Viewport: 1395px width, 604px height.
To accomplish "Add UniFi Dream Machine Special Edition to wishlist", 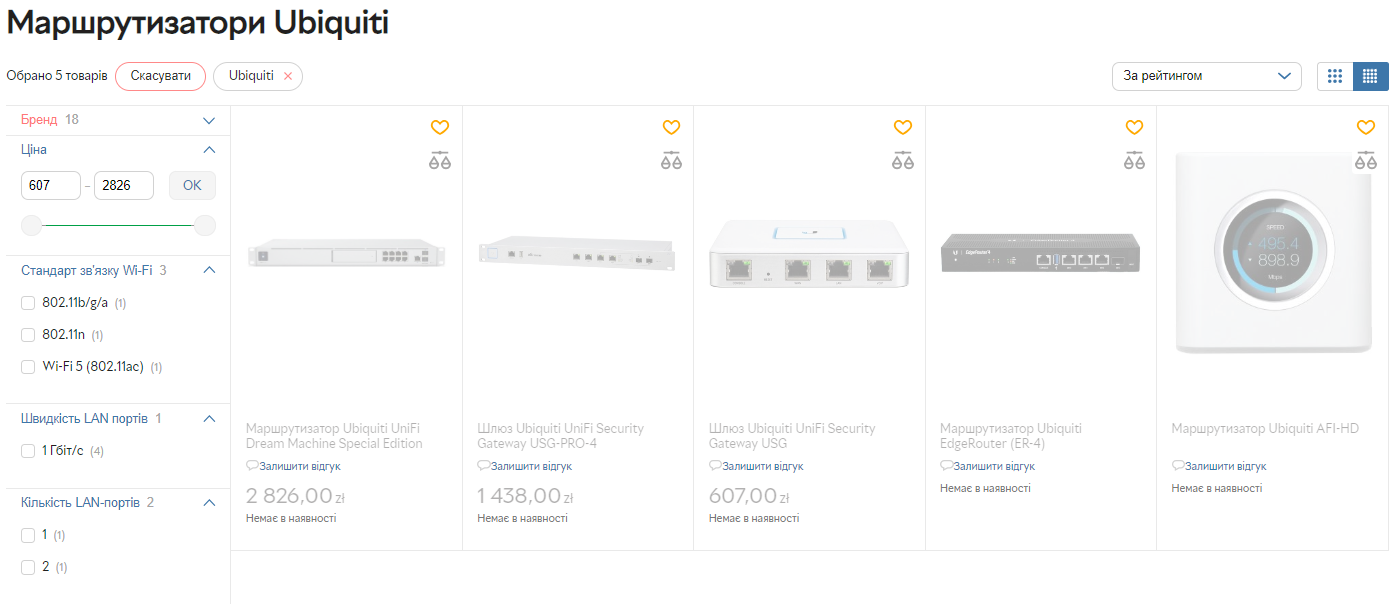I will 440,127.
